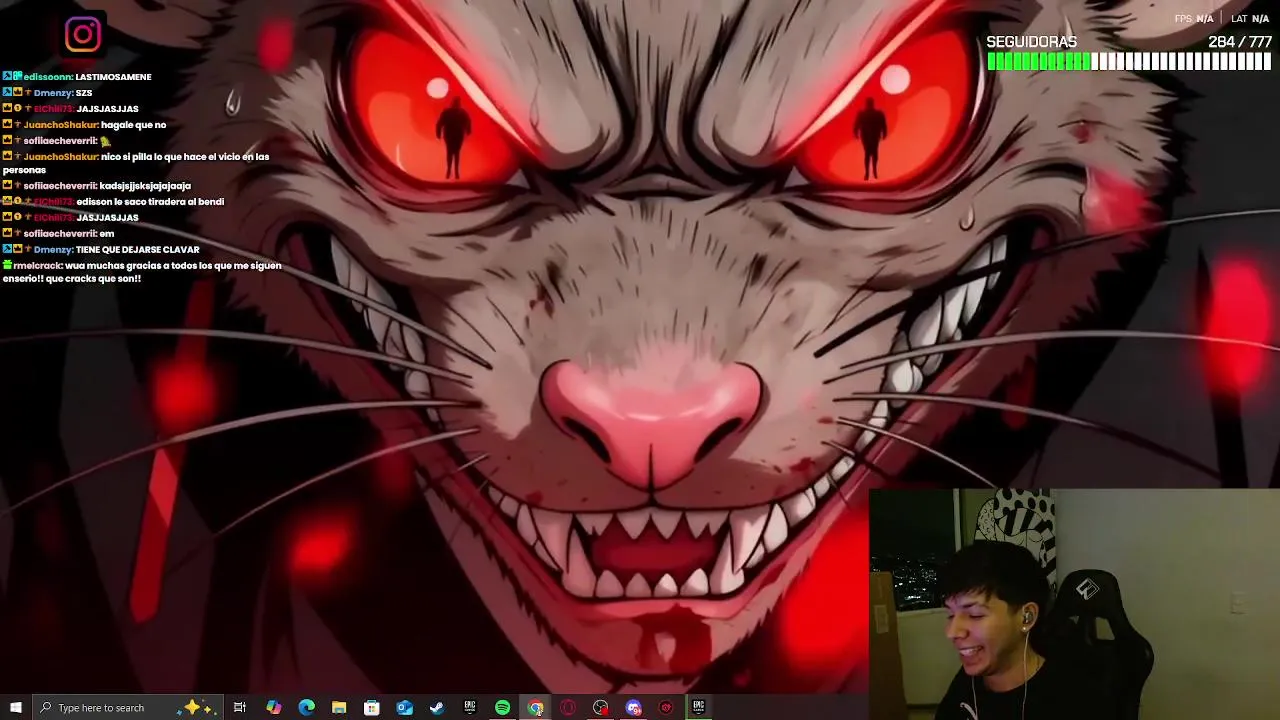1280x720 pixels.
Task: Click the Instagram logo overlay
Action: [x=83, y=35]
